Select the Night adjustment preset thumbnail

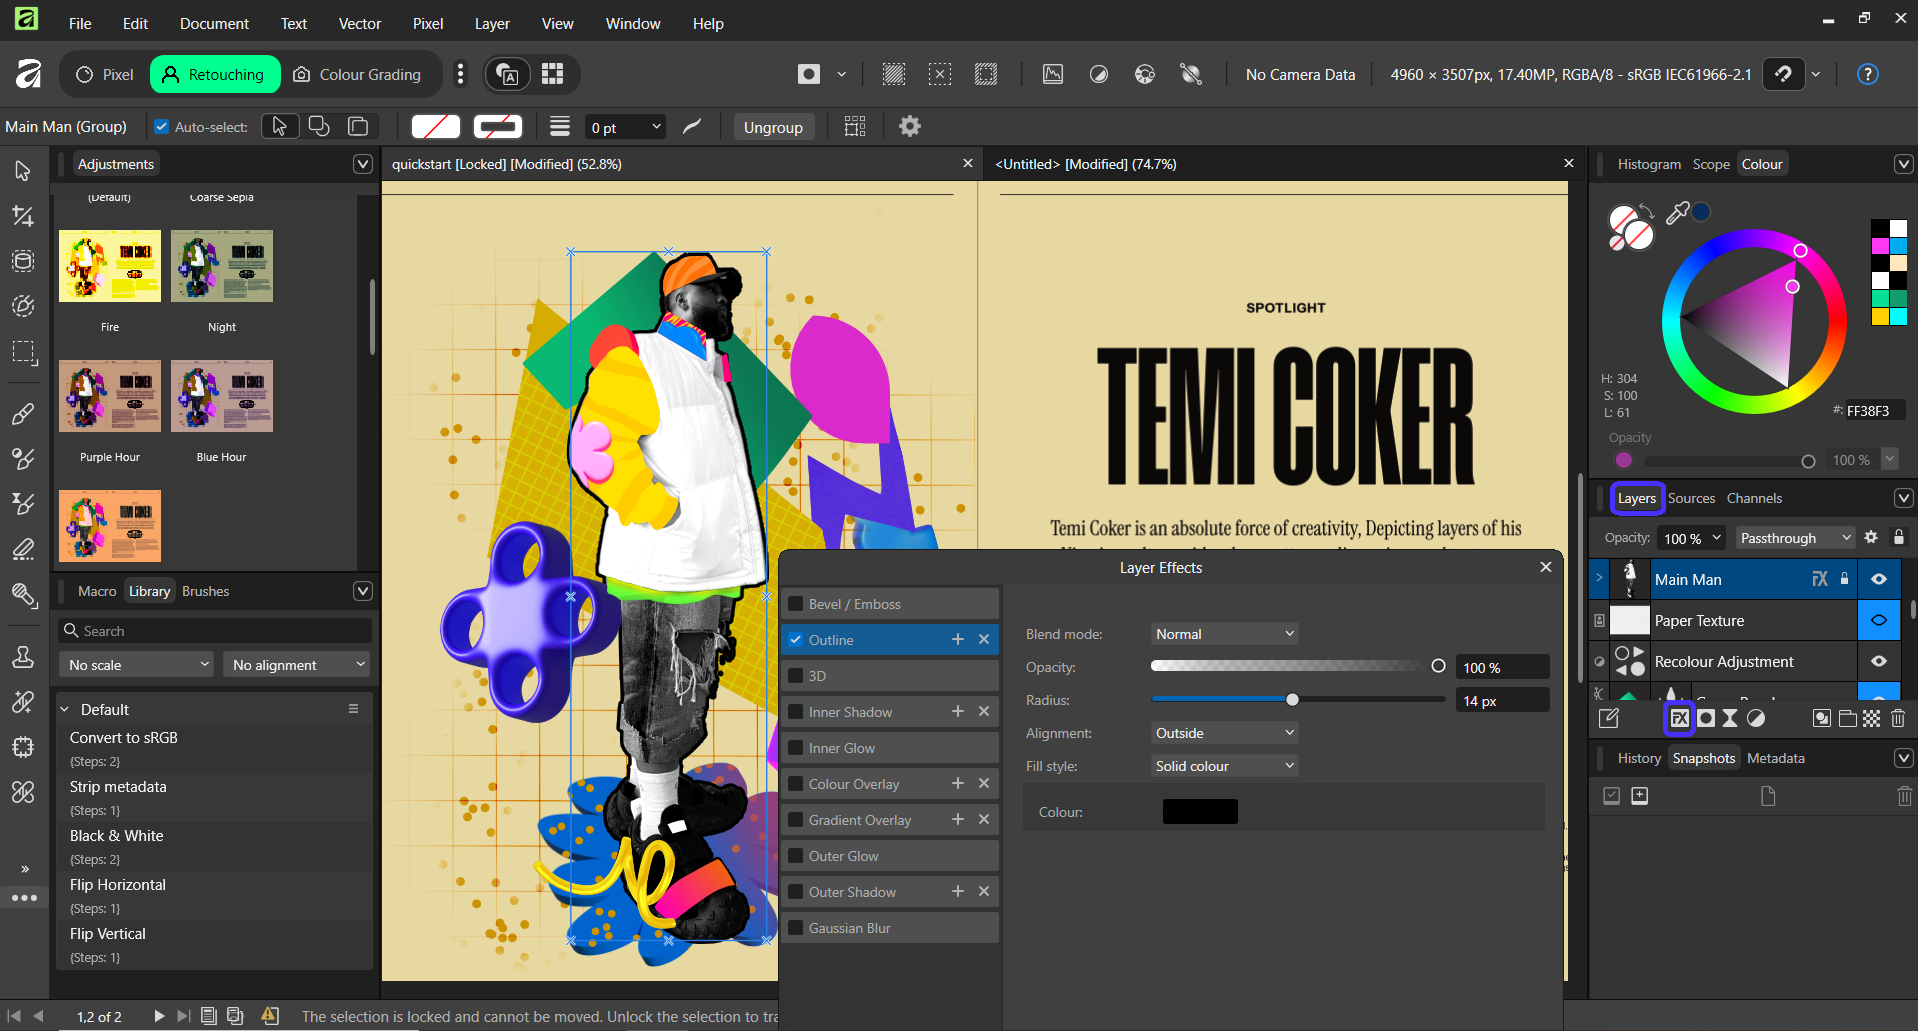(x=222, y=267)
